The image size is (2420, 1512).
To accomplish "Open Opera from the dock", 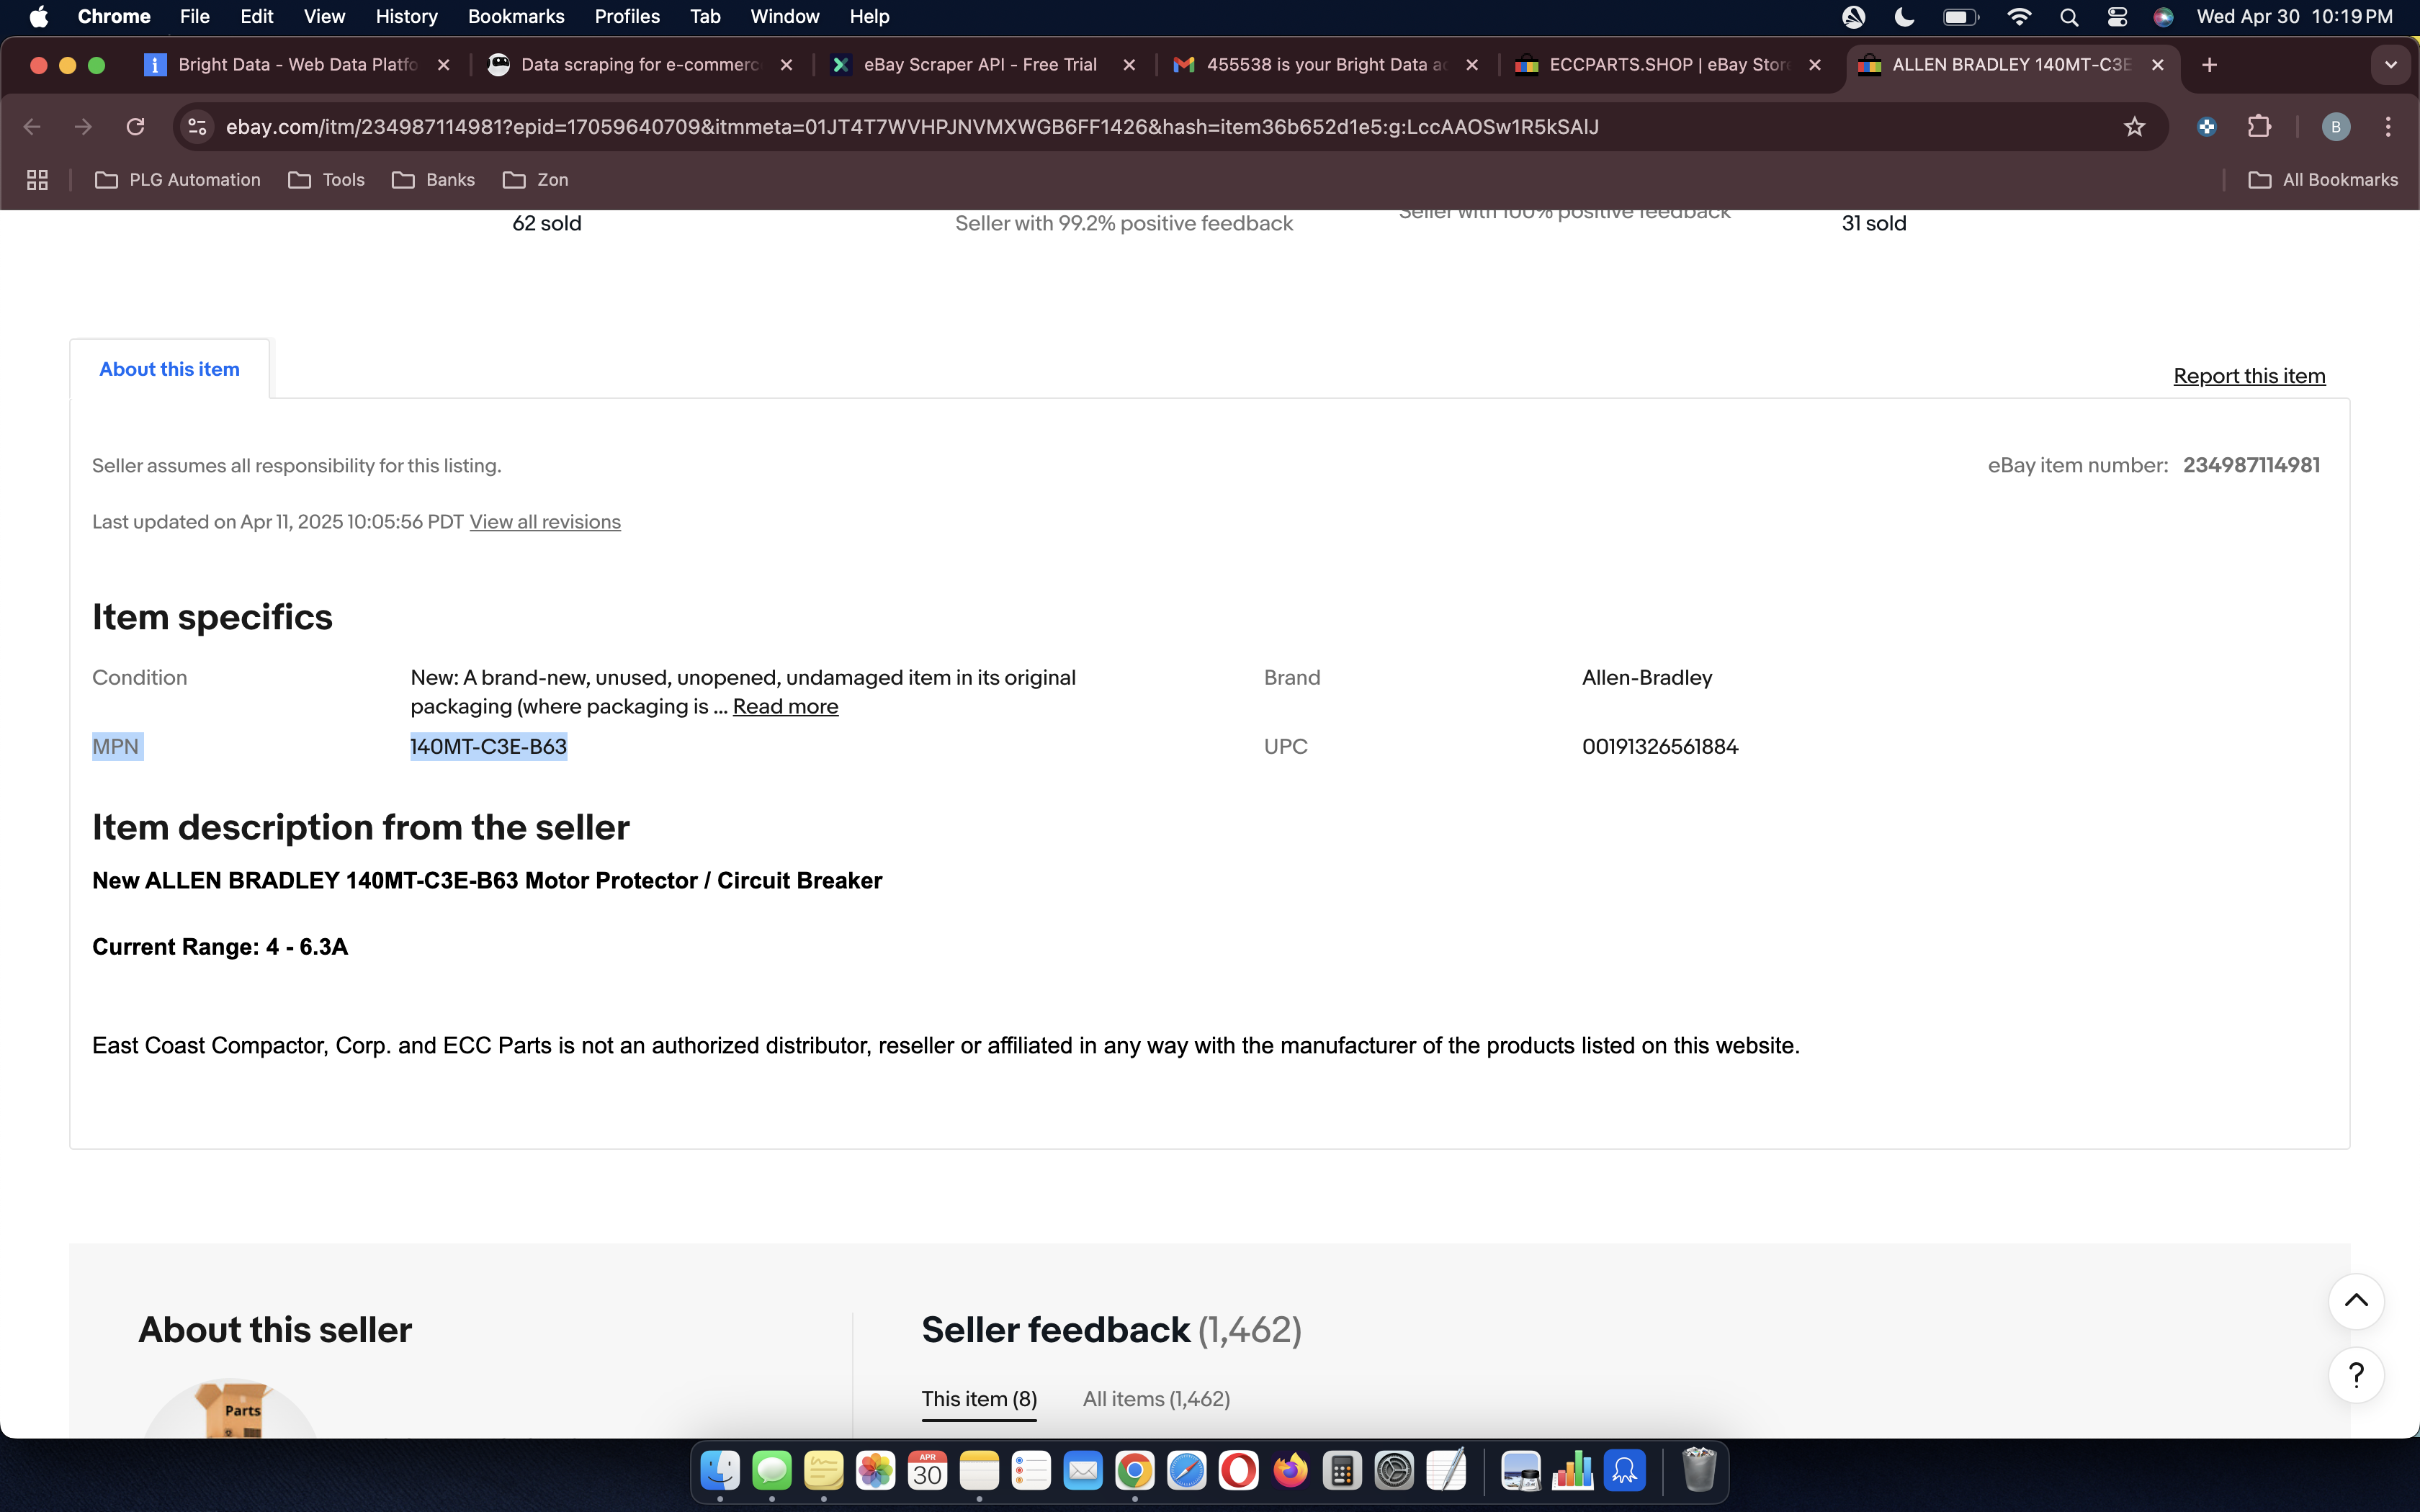I will coord(1239,1471).
